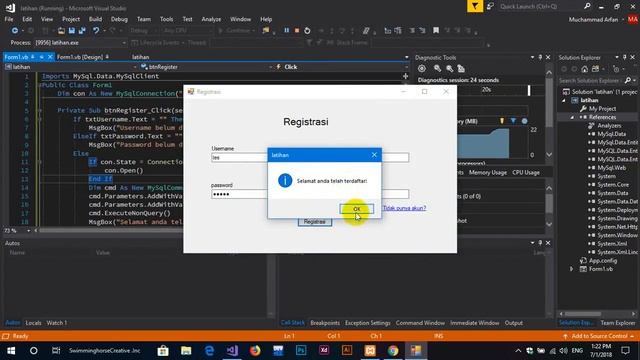Open Google Chrome from the taskbar

click(393, 351)
